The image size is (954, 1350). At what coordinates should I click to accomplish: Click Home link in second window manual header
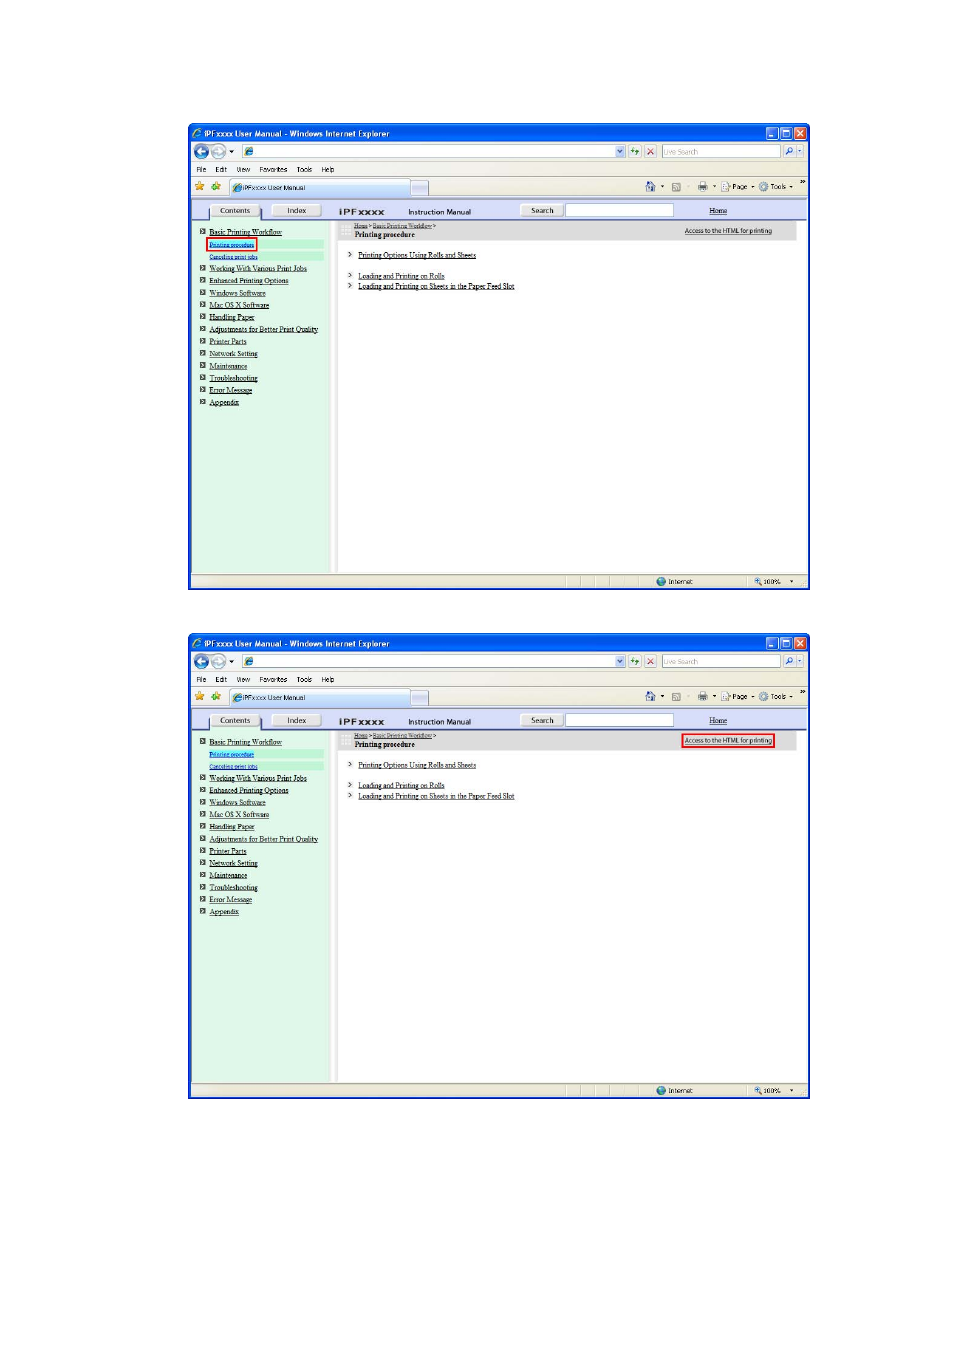point(718,721)
